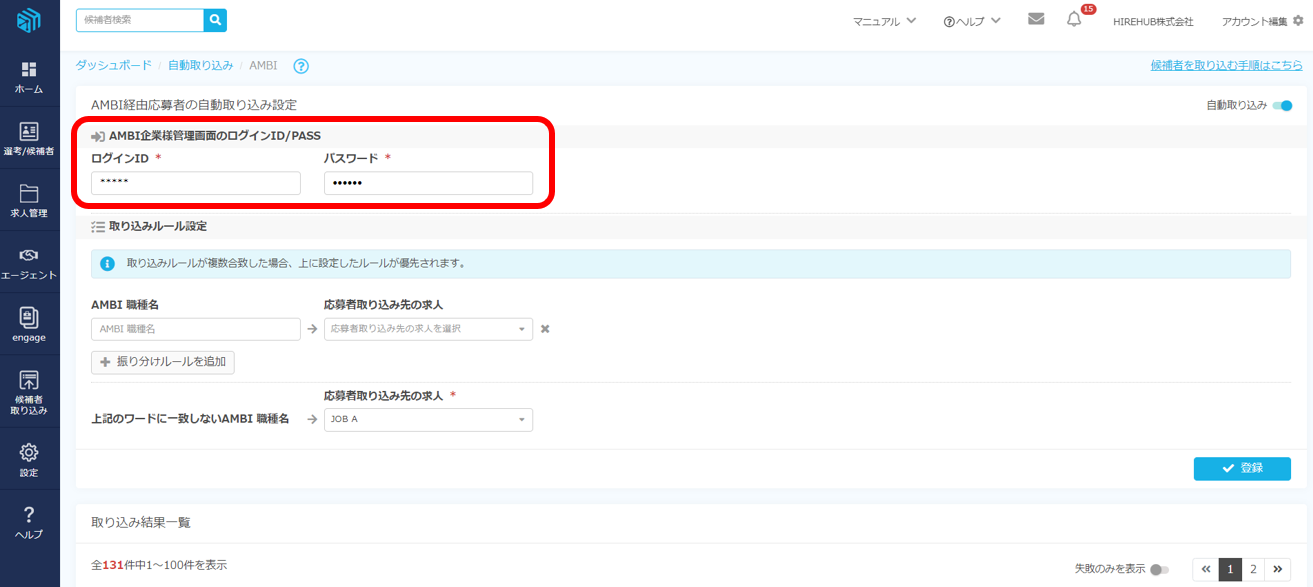
Task: Go to page 2 of results
Action: click(1253, 569)
